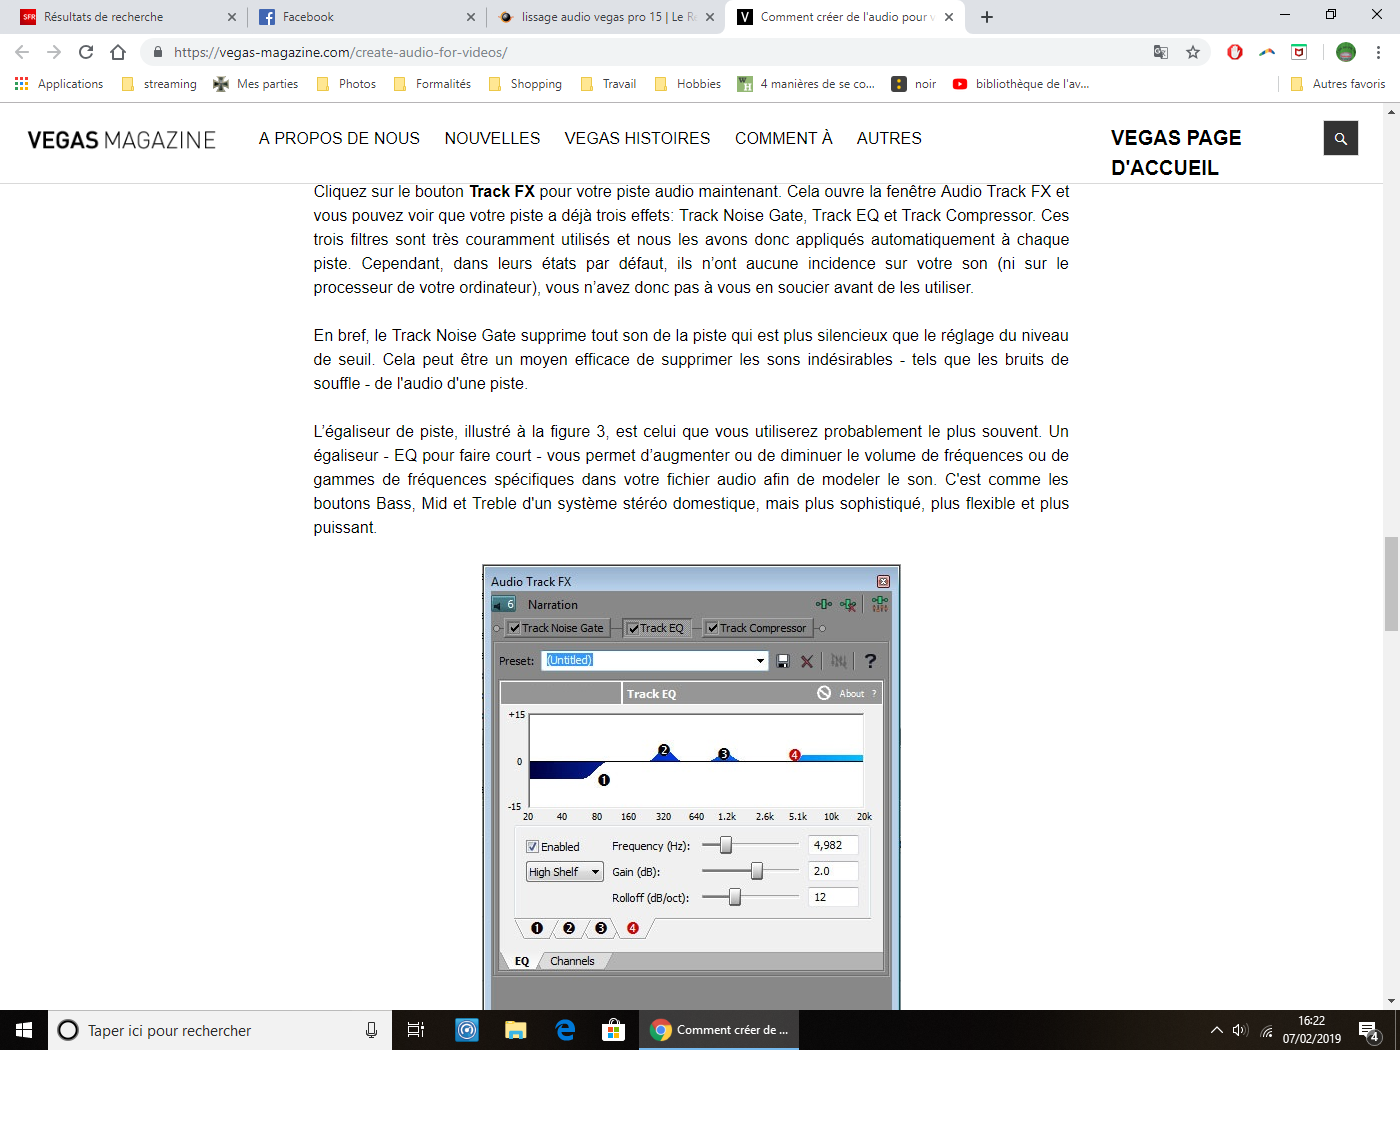This screenshot has width=1400, height=1128.
Task: Click the red band 4 point on EQ graph
Action: pos(795,755)
